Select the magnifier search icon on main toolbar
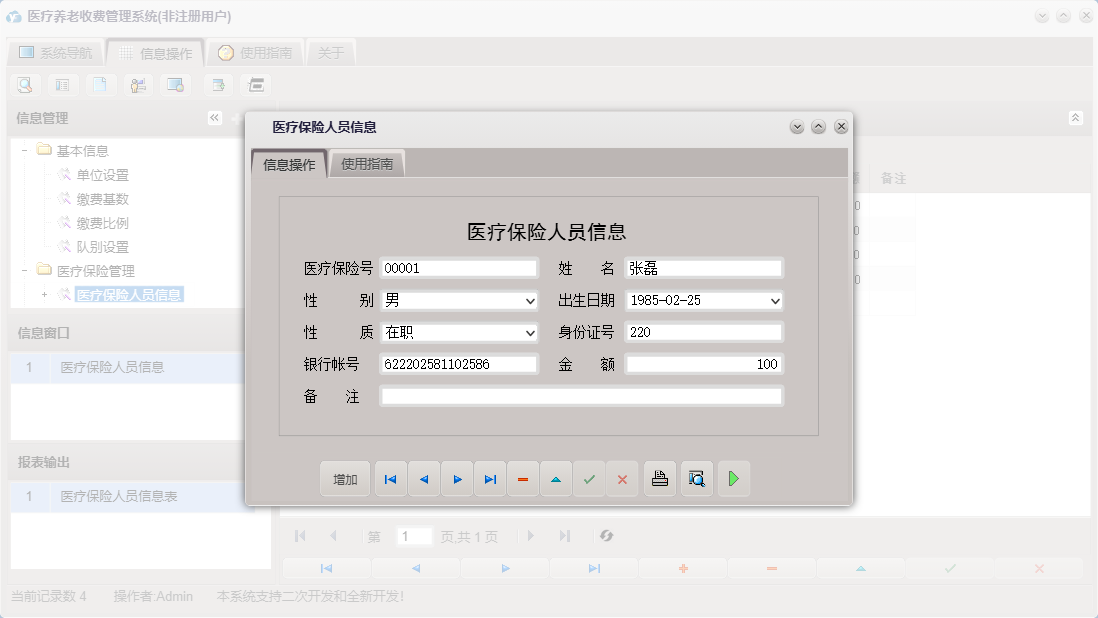This screenshot has width=1098, height=618. point(24,84)
